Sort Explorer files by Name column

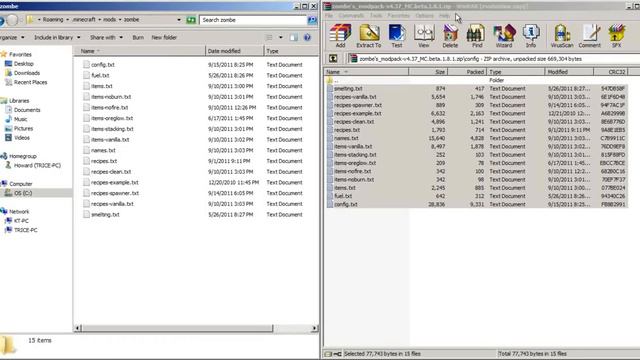[x=140, y=51]
